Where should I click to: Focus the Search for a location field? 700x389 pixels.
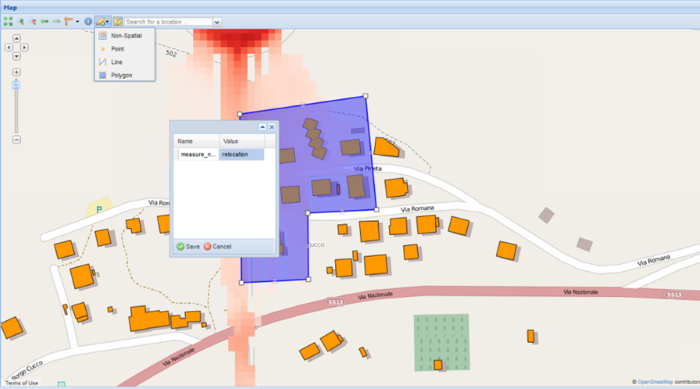168,22
